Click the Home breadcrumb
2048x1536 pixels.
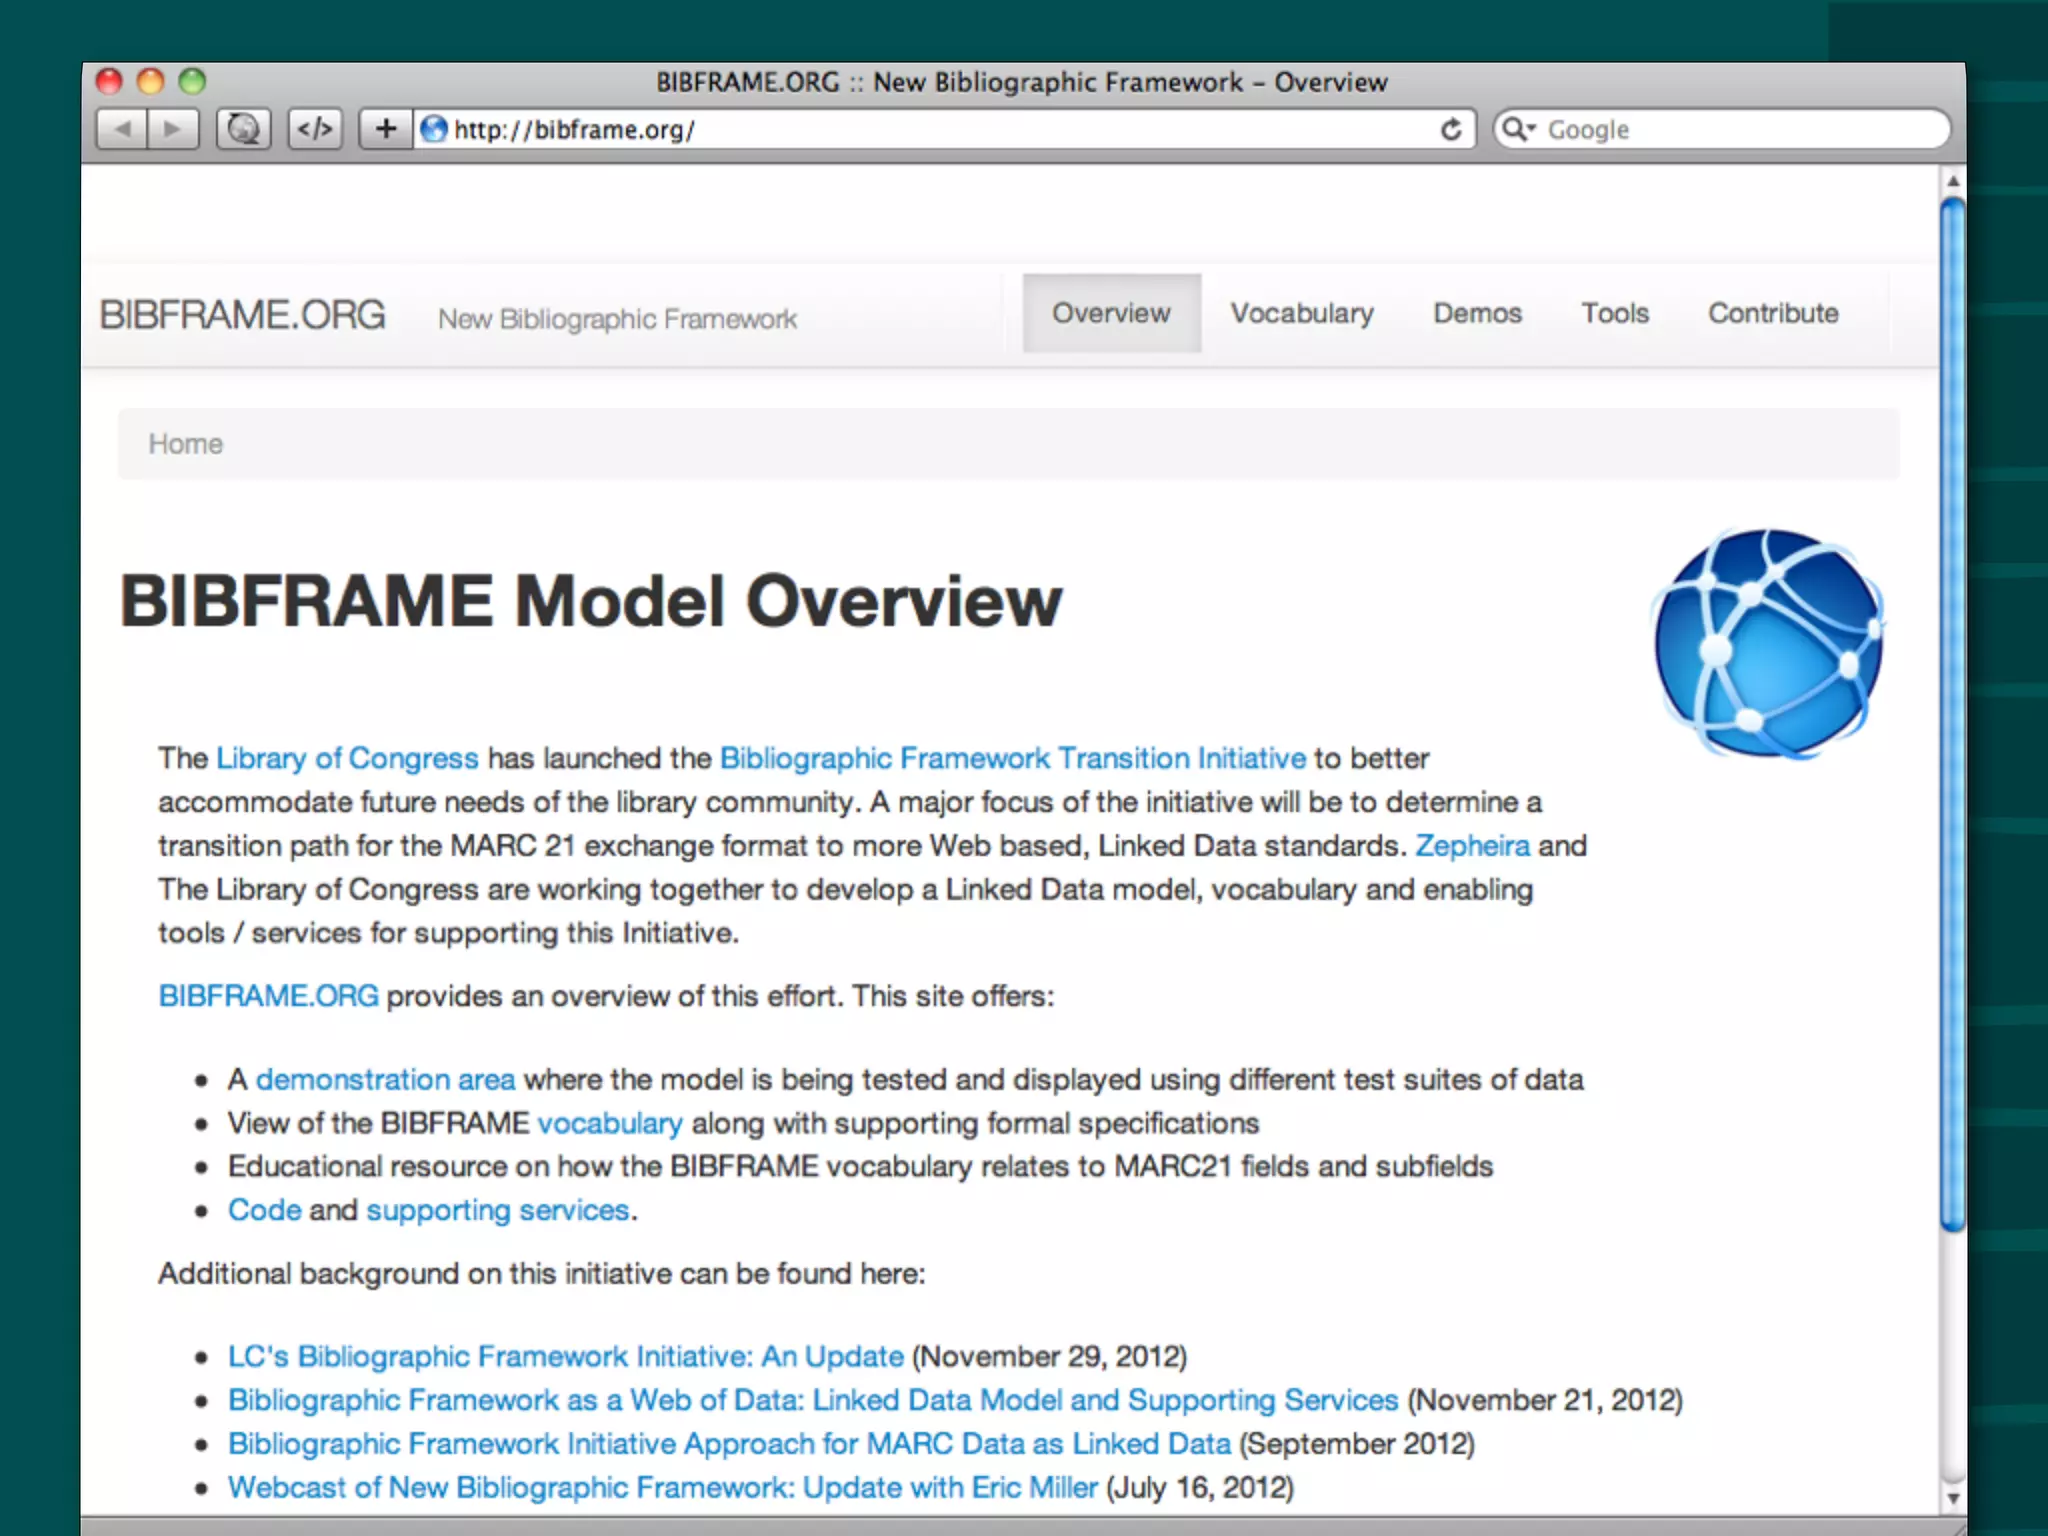coord(186,444)
